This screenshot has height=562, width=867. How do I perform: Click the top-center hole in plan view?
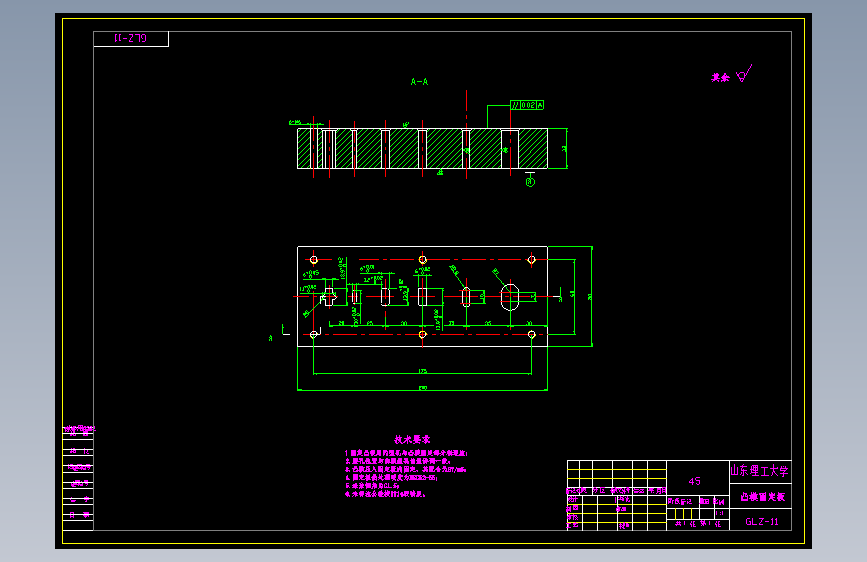click(x=422, y=259)
